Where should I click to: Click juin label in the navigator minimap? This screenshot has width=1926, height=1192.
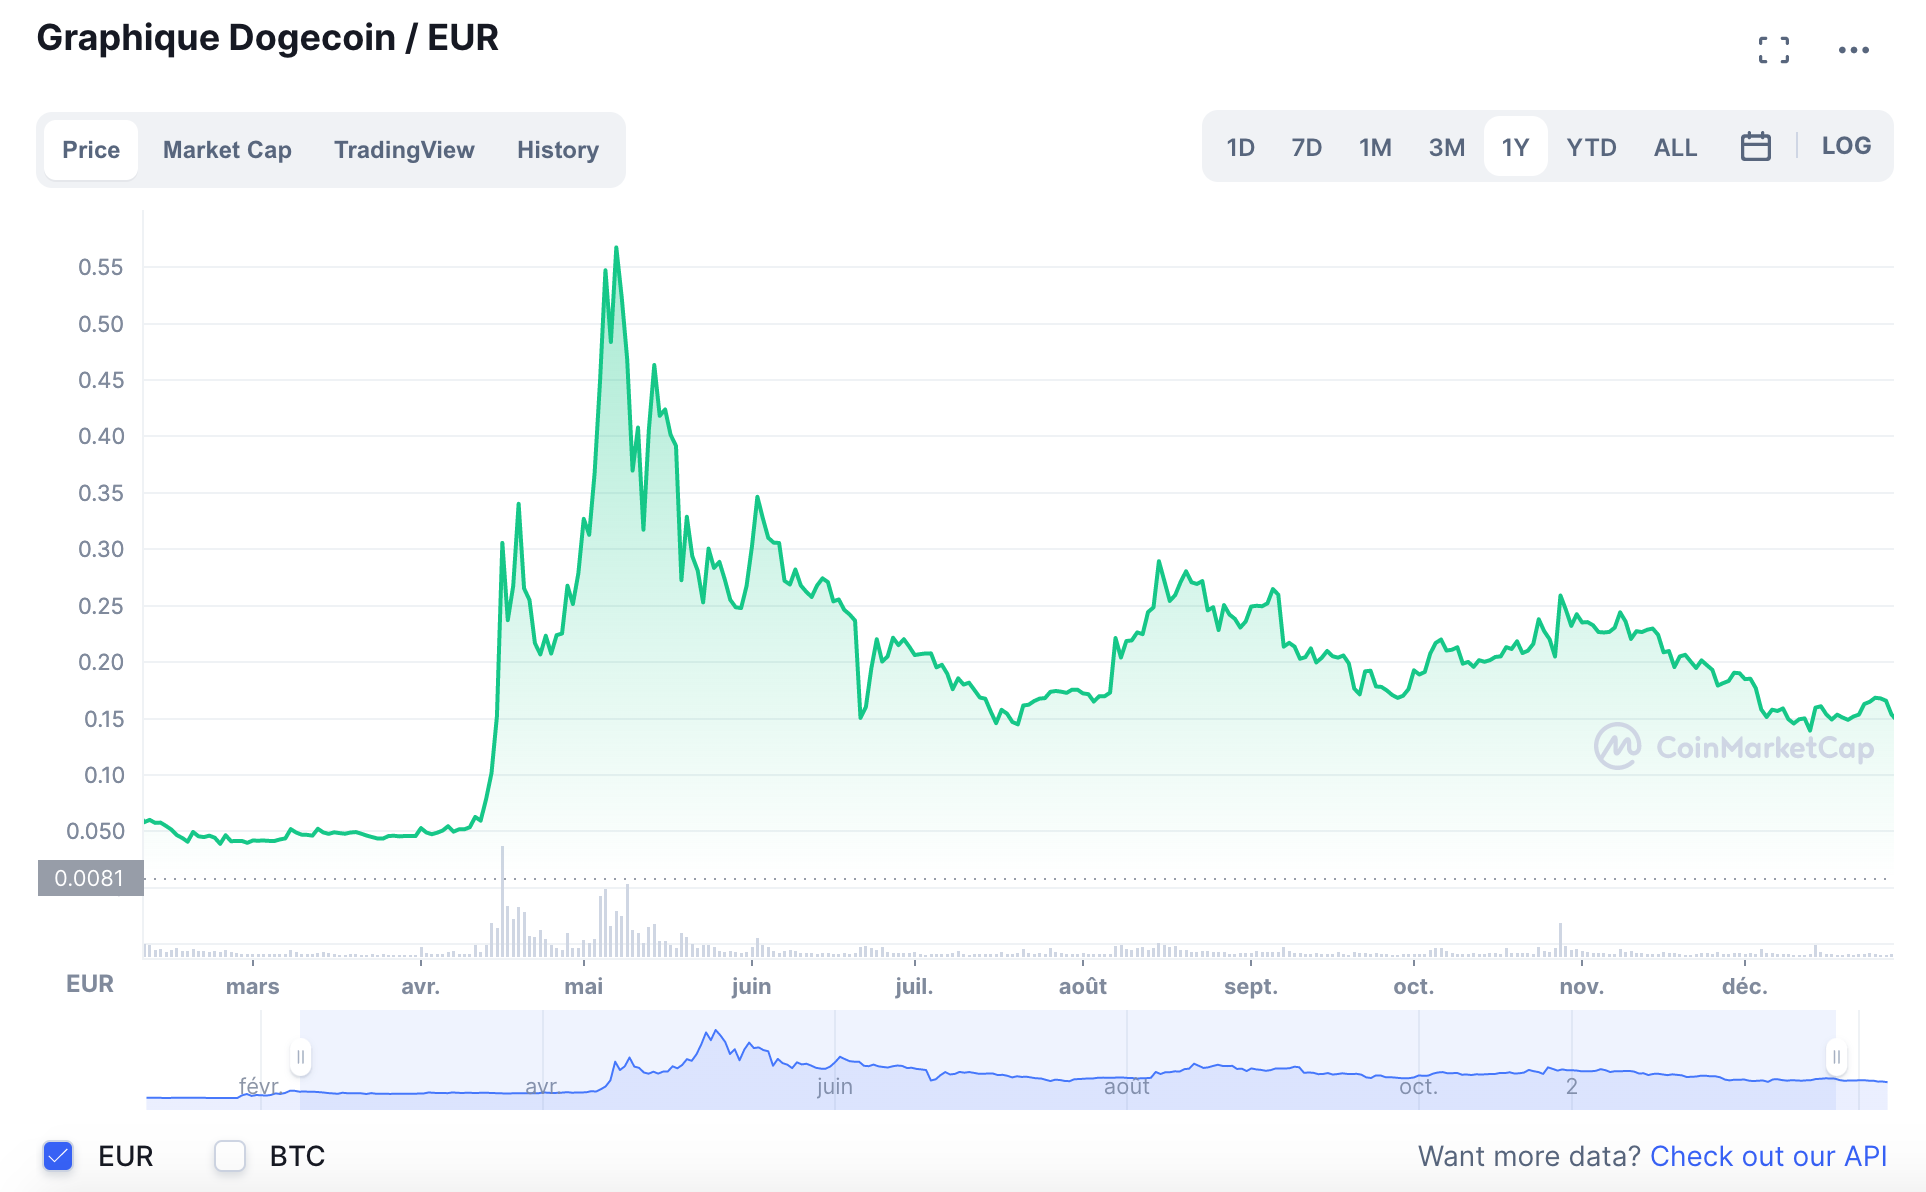coord(835,1086)
